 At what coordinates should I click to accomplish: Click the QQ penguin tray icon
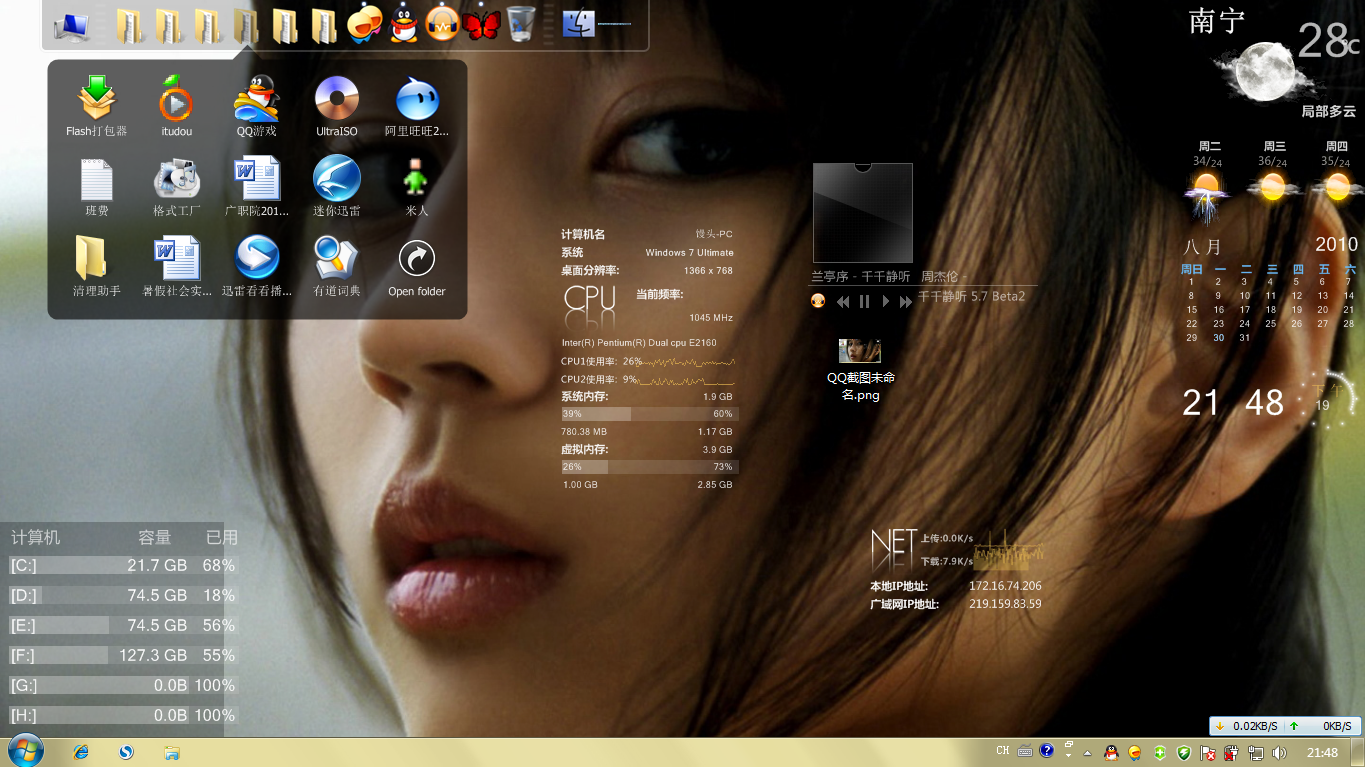[x=1111, y=752]
